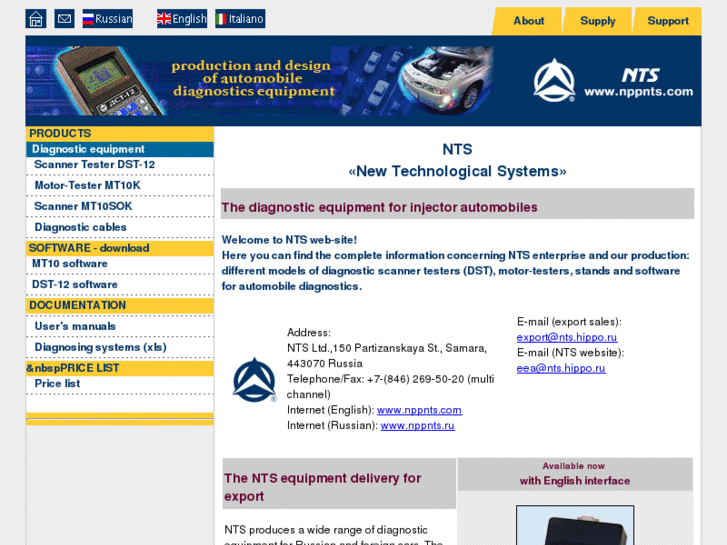Click heading 'The diagnostic equipment for injector automobiles'

379,207
